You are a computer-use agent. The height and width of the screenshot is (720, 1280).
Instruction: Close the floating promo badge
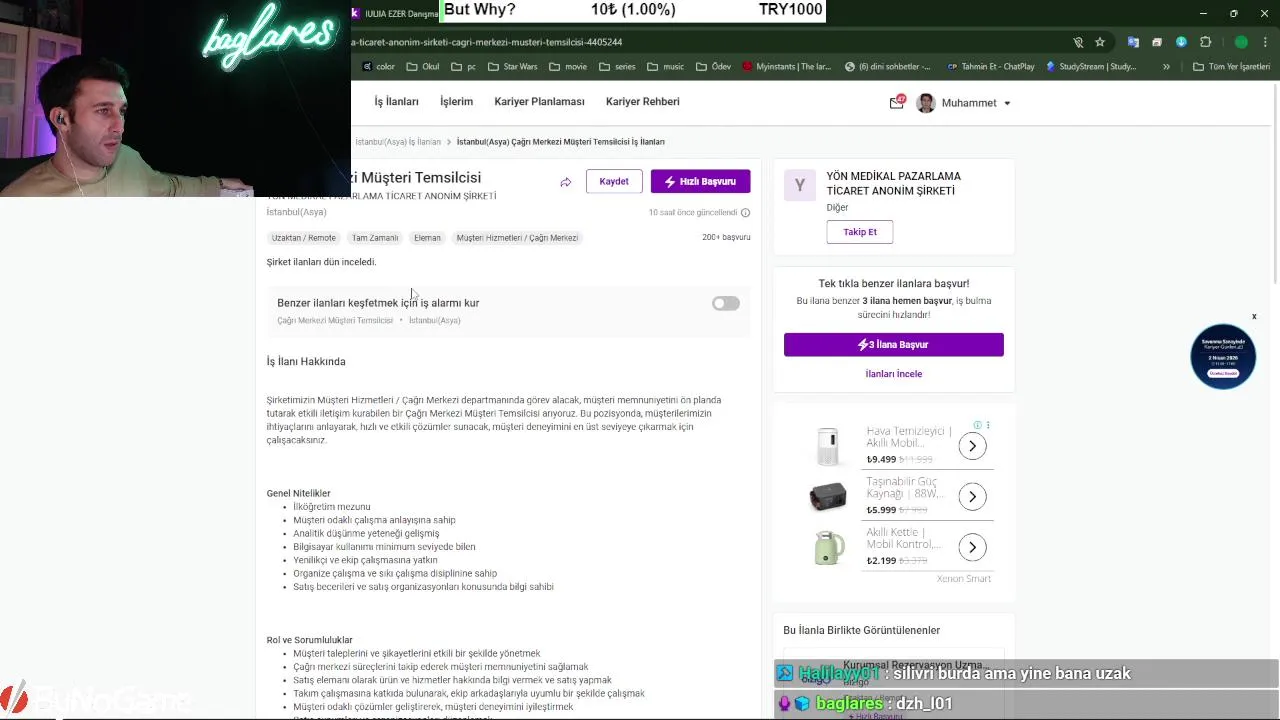click(x=1254, y=317)
